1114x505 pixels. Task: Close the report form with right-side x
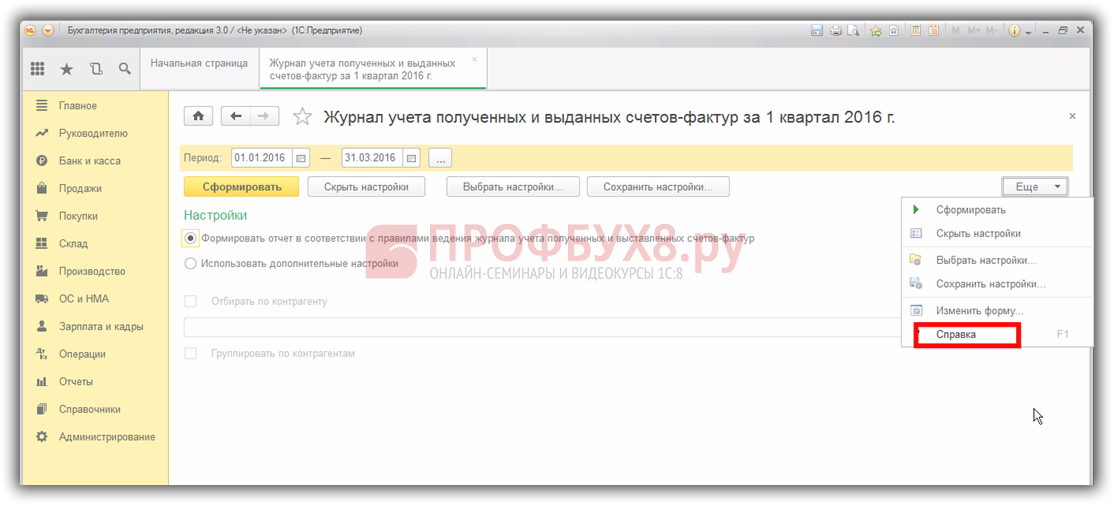click(x=1072, y=116)
